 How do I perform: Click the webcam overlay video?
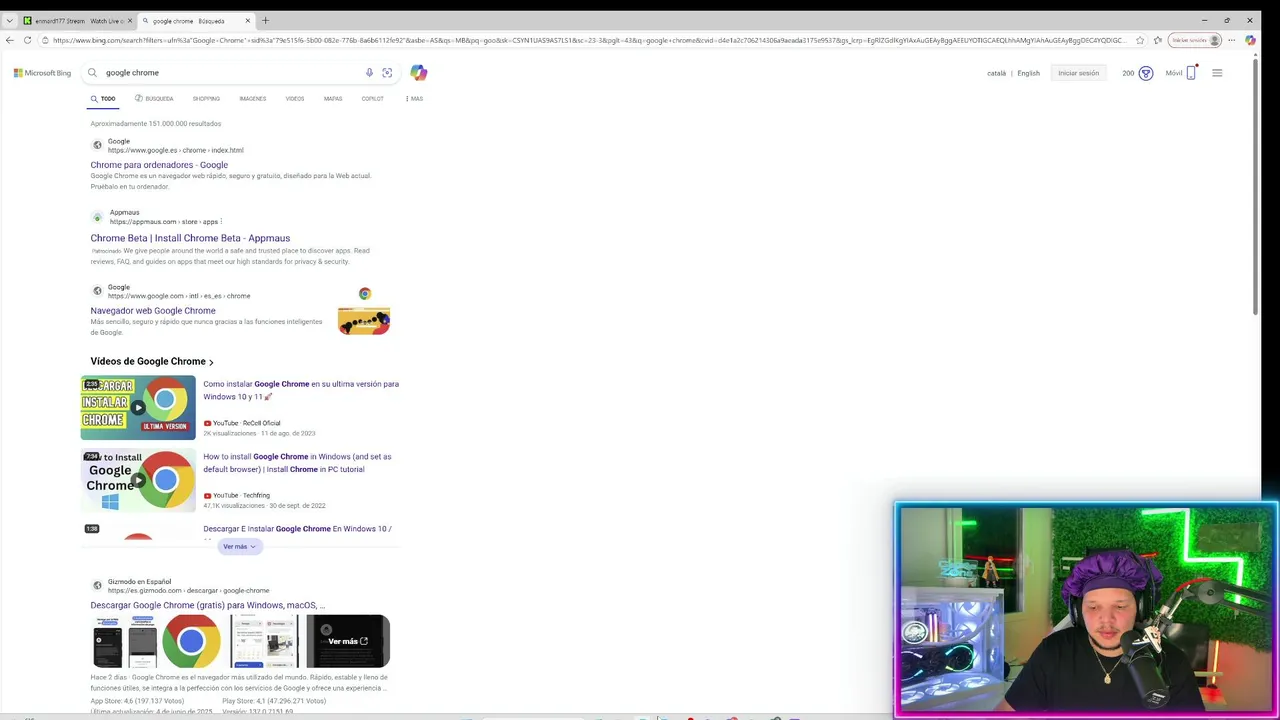(1085, 610)
